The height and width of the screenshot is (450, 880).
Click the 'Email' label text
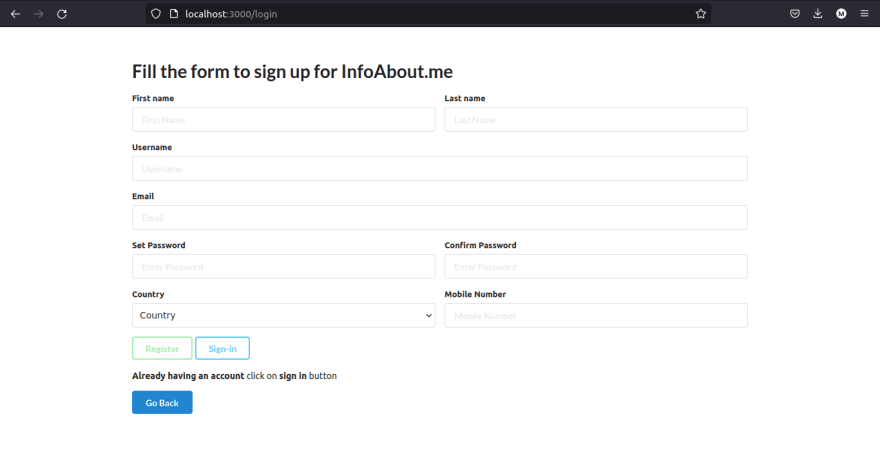[x=143, y=196]
